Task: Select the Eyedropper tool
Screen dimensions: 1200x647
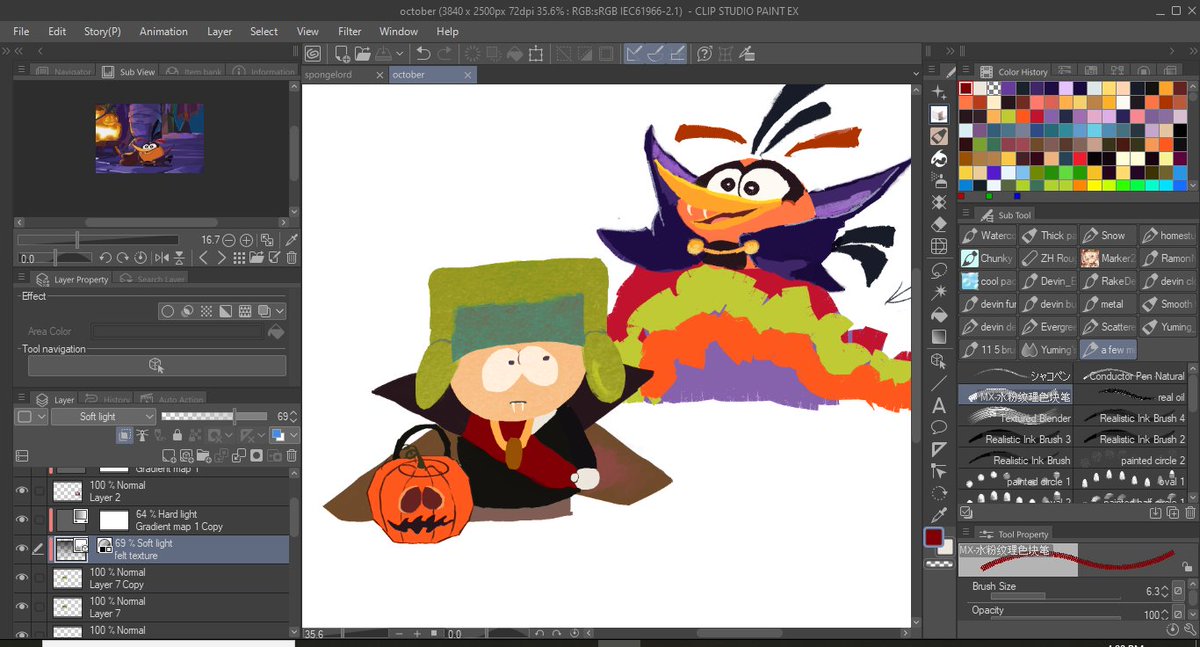Action: point(939,514)
